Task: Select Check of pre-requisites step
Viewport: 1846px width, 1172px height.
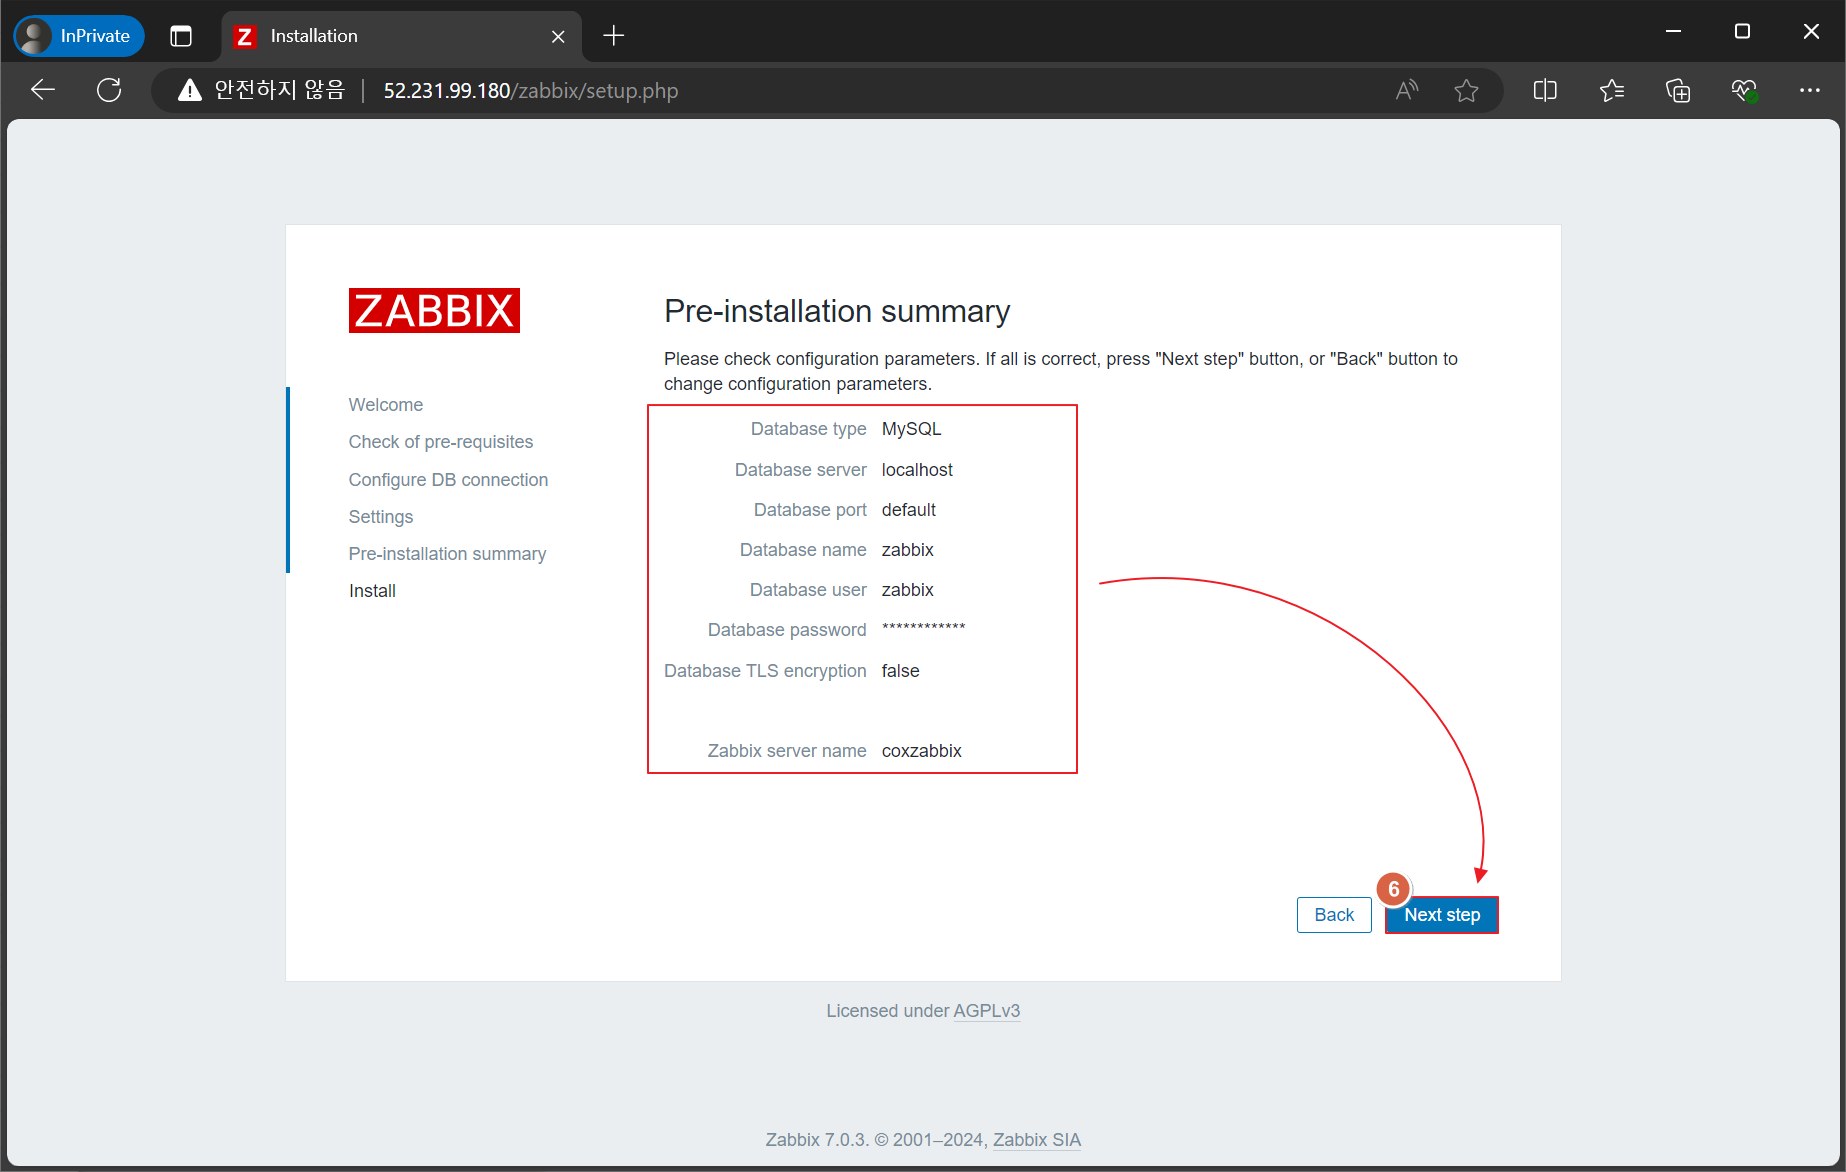Action: click(441, 442)
